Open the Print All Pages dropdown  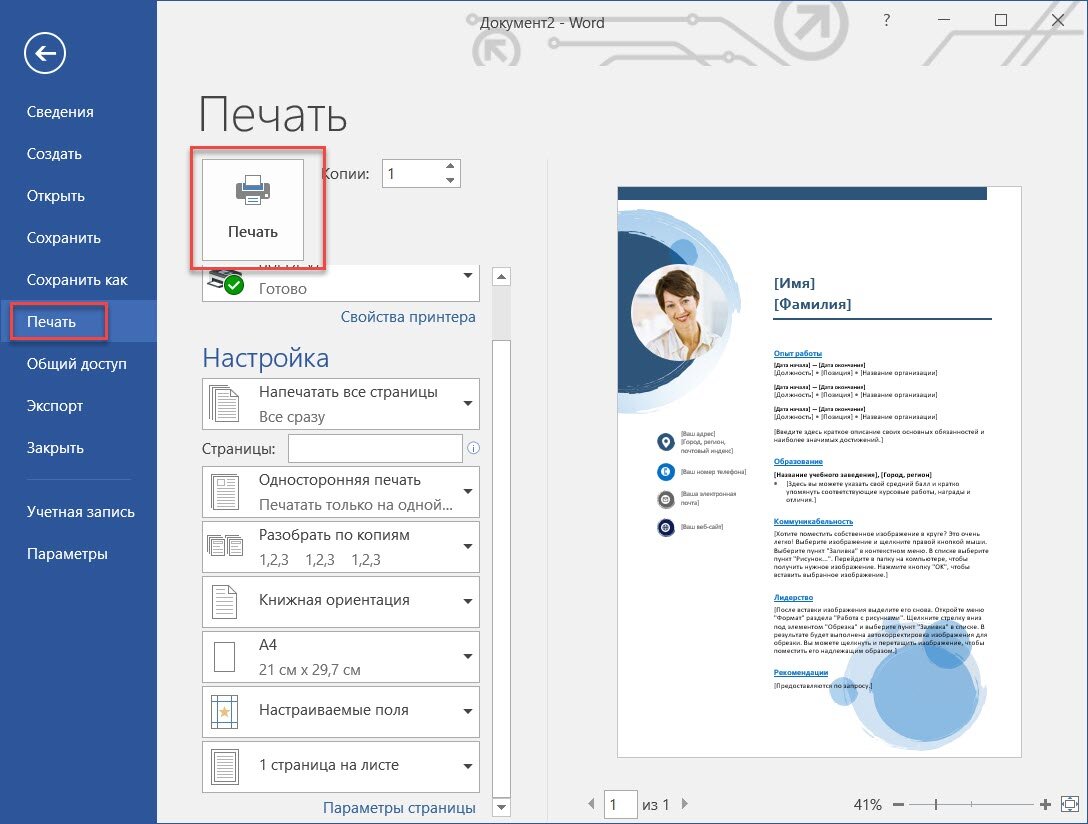[x=341, y=404]
